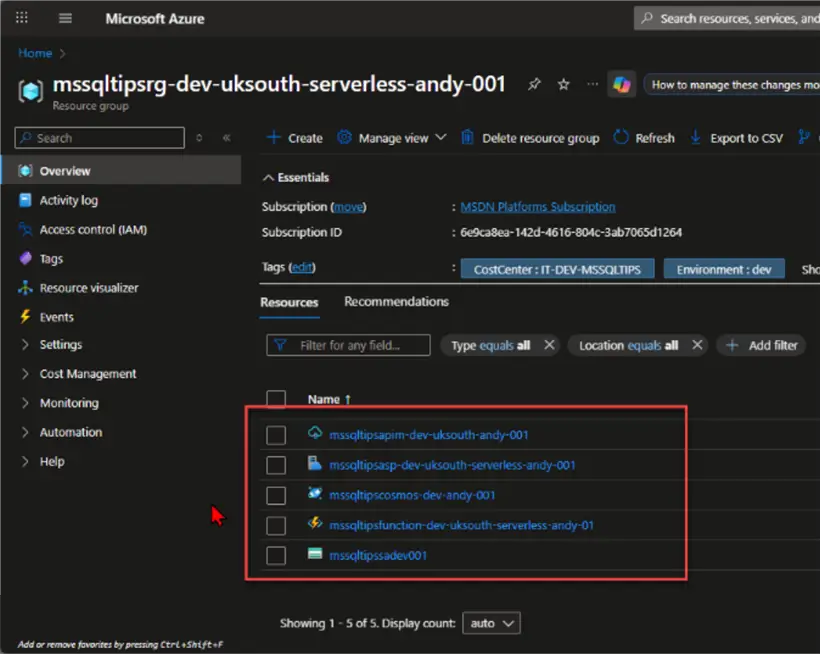Open Resource visualizer in sidebar

tap(89, 288)
